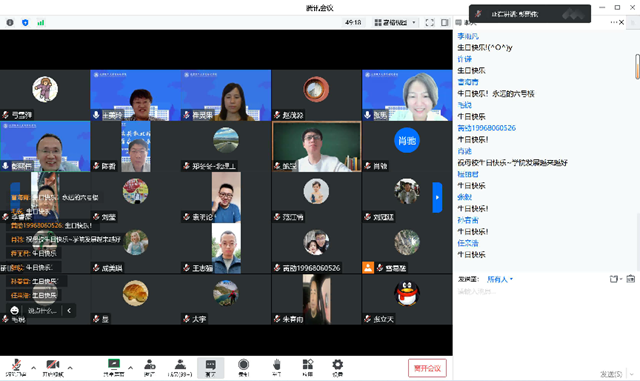Open the chat panel more options menu
The width and height of the screenshot is (640, 381).
pyautogui.click(x=614, y=22)
